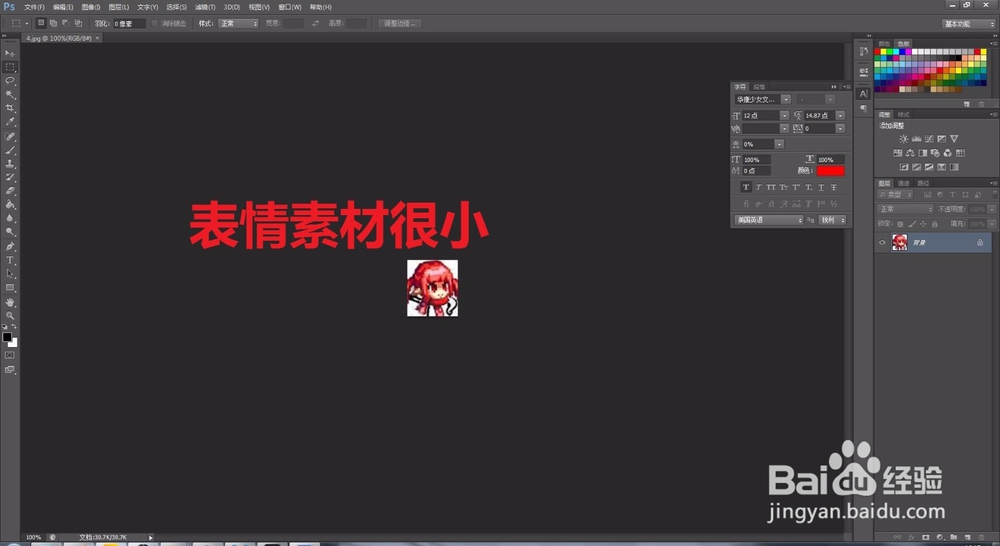Open the 基本功能 workspace dropdown
This screenshot has width=1000, height=546.
pyautogui.click(x=968, y=24)
